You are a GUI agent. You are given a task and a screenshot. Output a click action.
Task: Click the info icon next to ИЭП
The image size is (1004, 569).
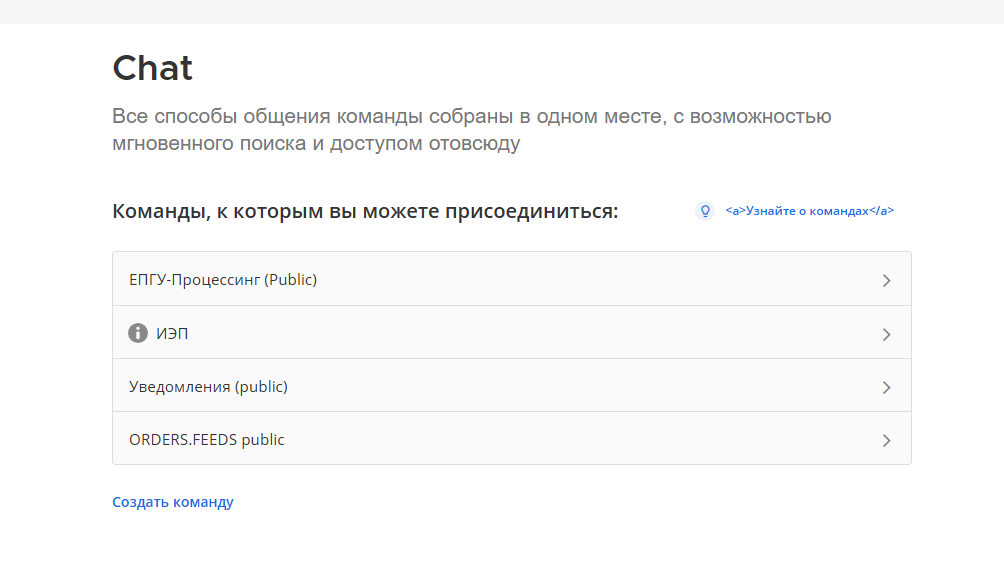tap(138, 333)
